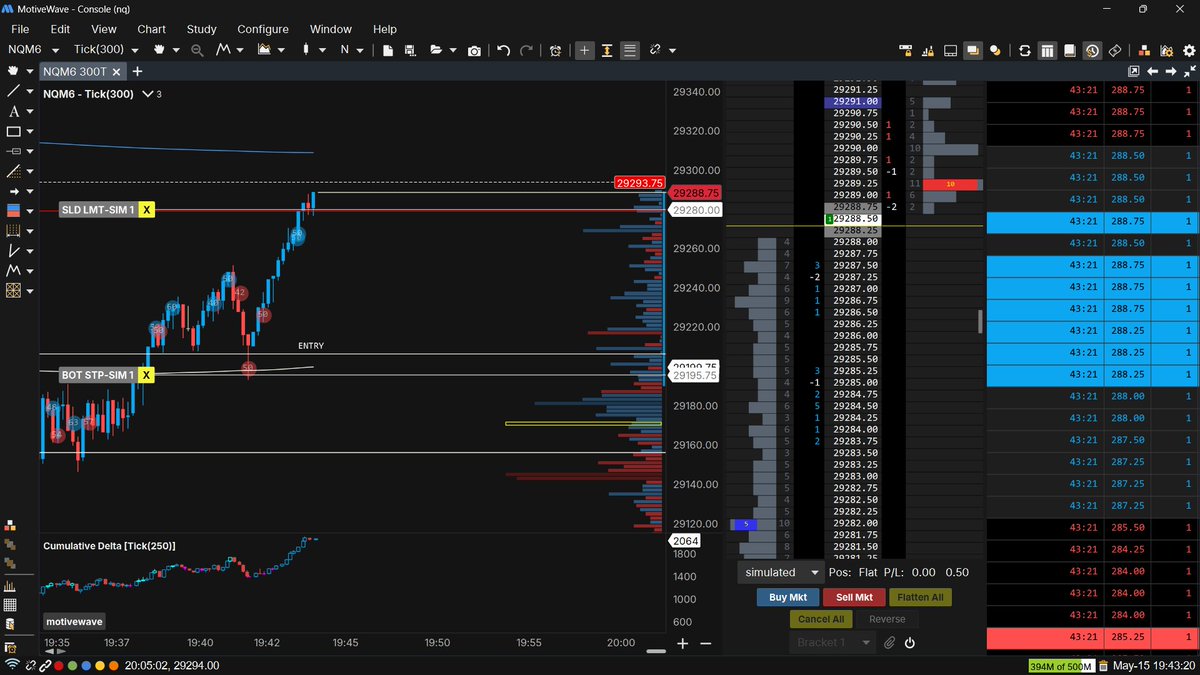Image resolution: width=1200 pixels, height=675 pixels.
Task: Click the Sell Mkt button
Action: point(854,597)
